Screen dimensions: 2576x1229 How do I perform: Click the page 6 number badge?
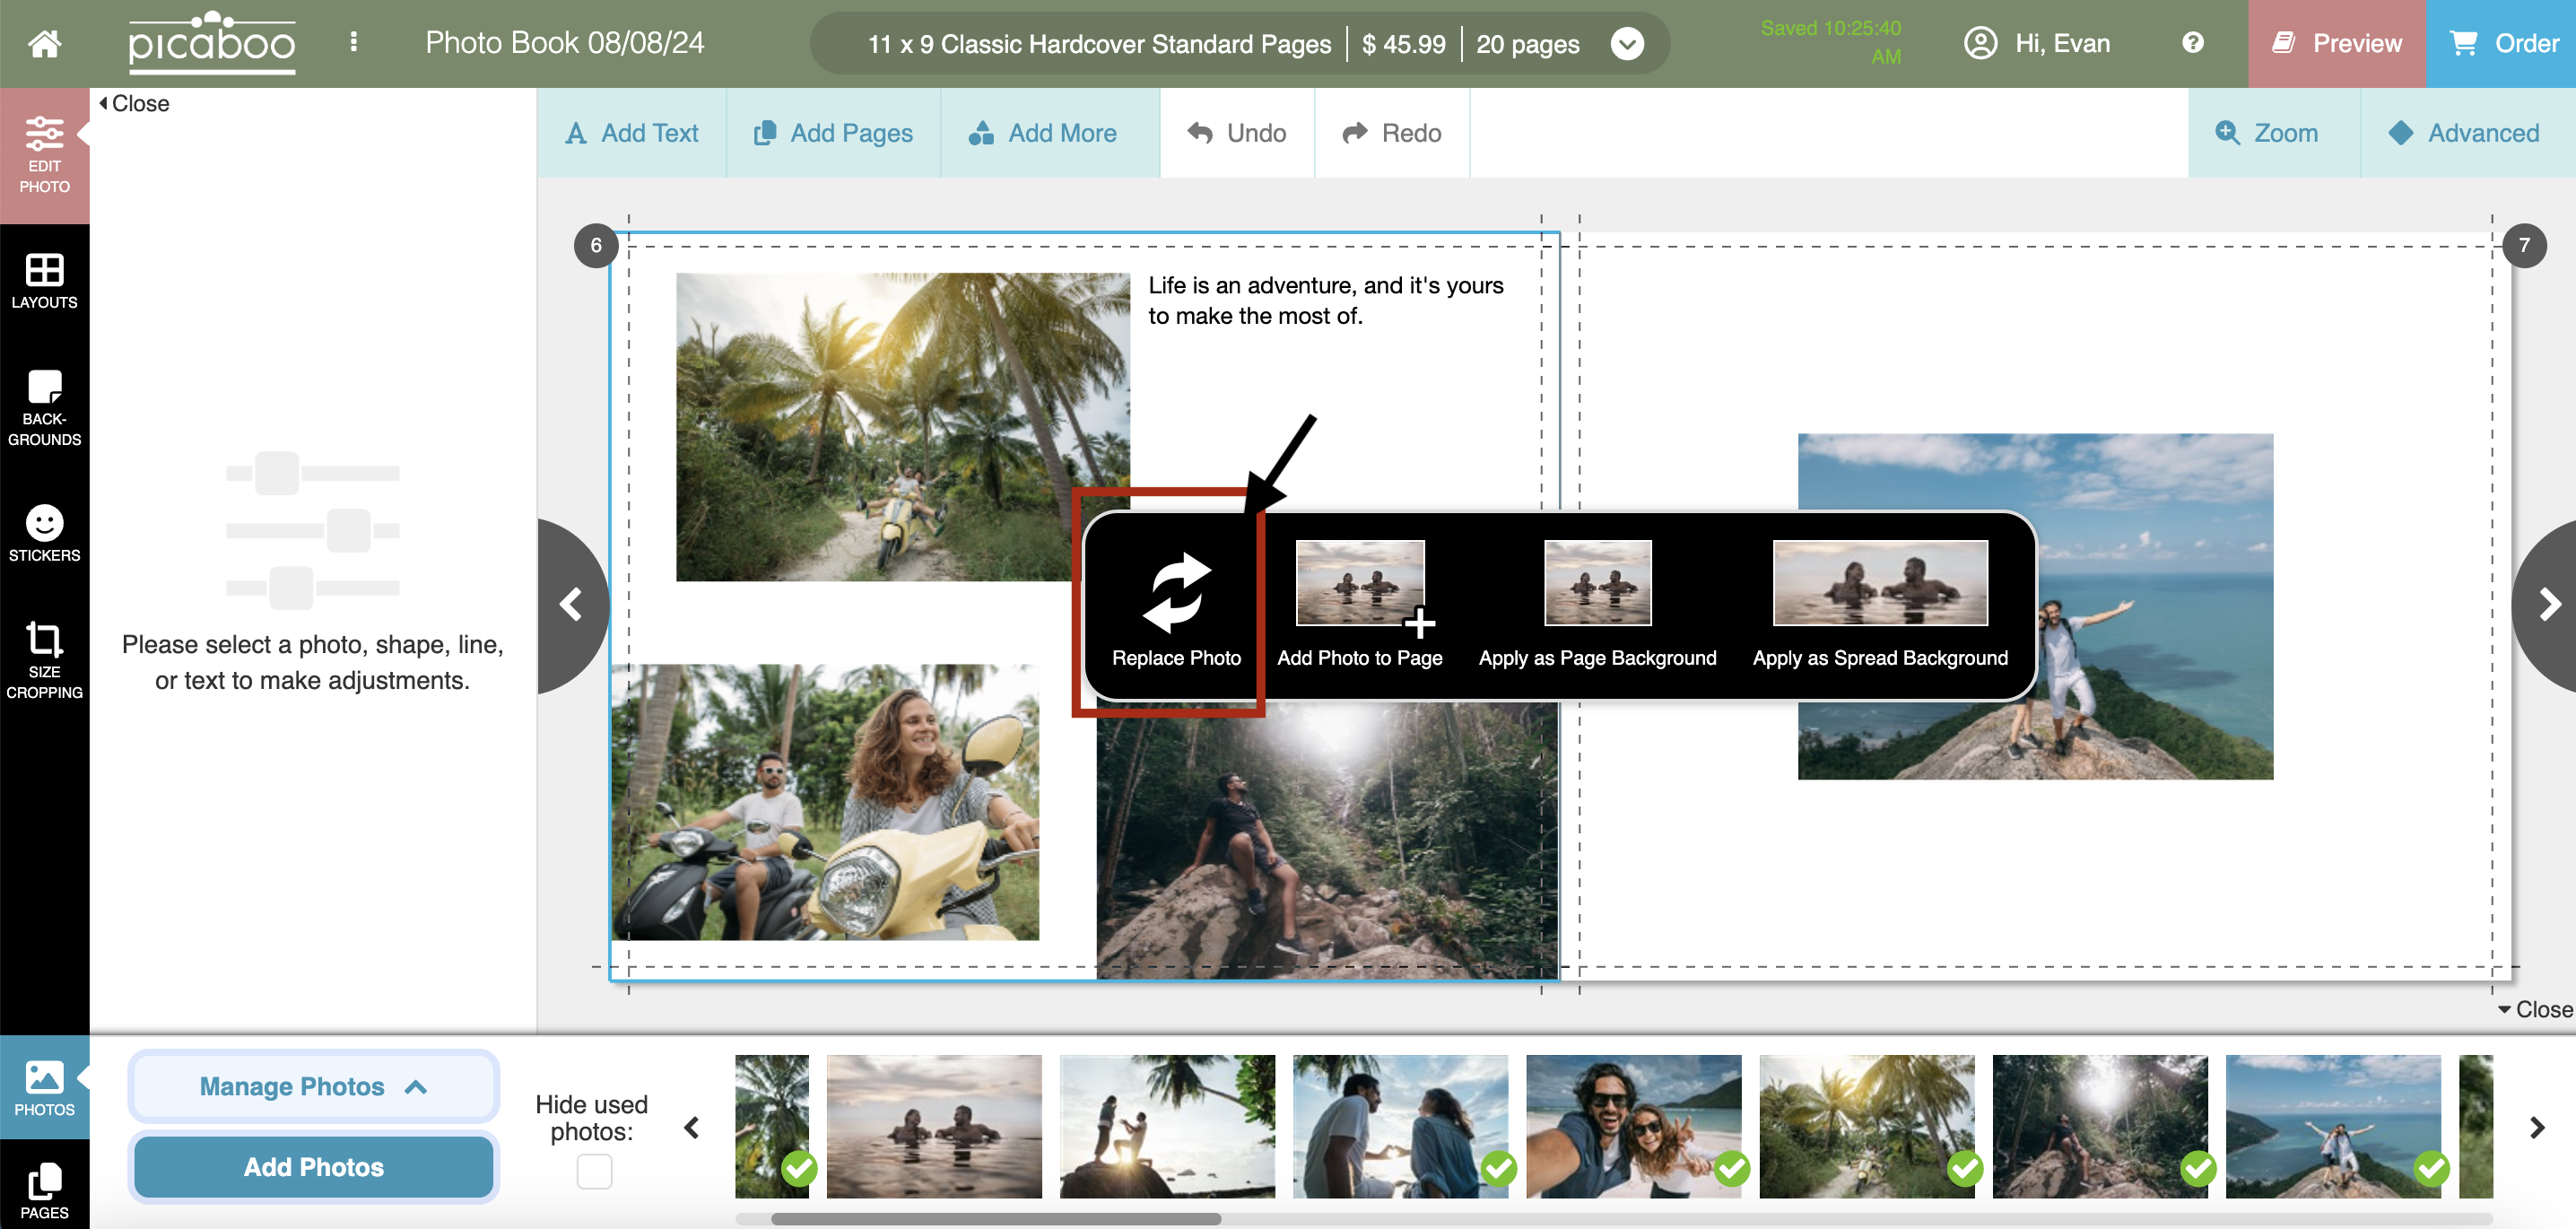tap(596, 245)
